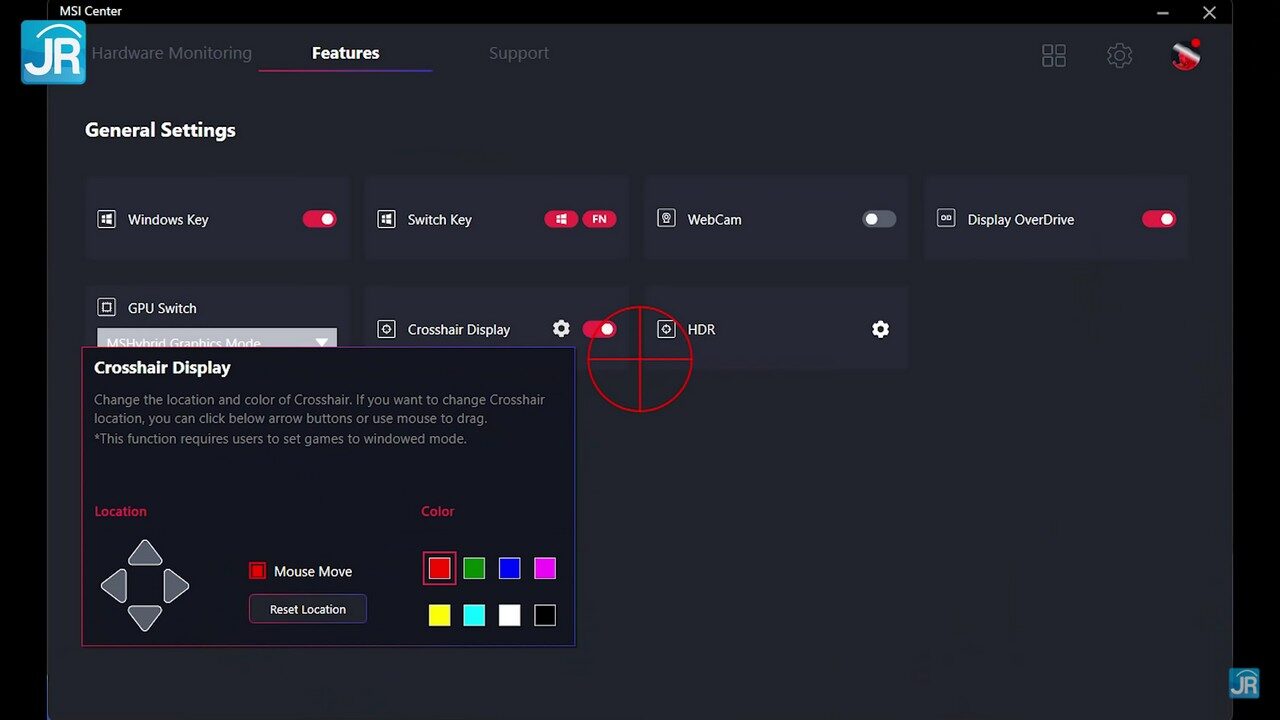This screenshot has height=720, width=1280.
Task: Move crosshair with the left arrow
Action: tap(114, 586)
